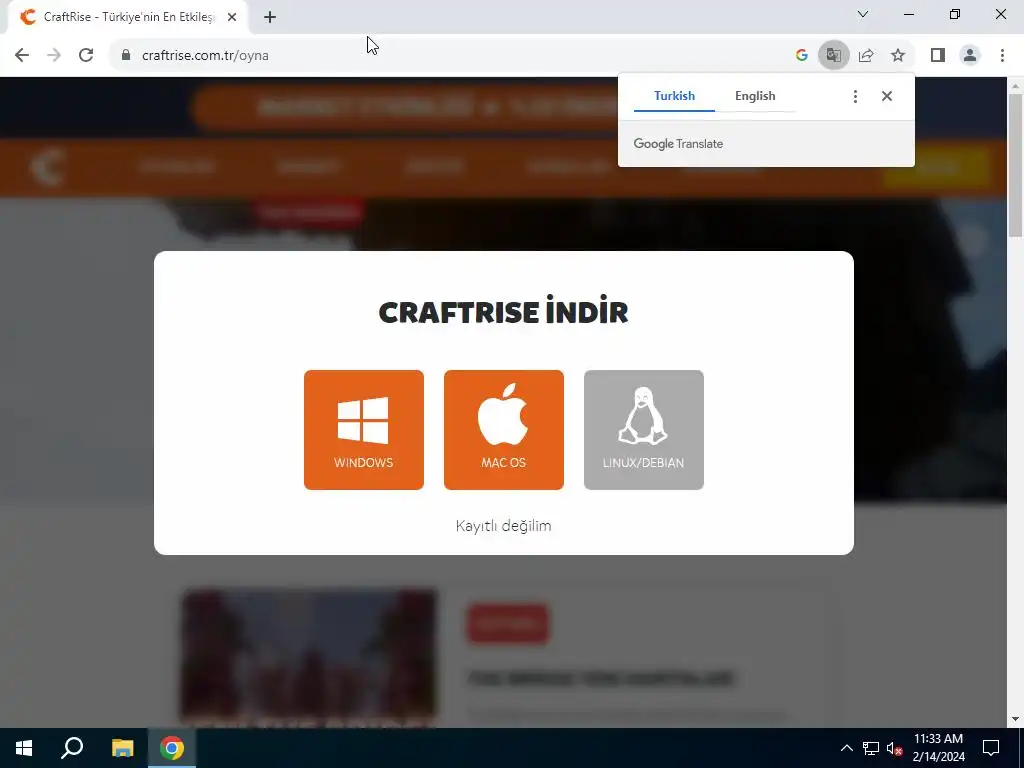Select the CraftRise browser tab
Screen dimensions: 1024x768
[127, 17]
